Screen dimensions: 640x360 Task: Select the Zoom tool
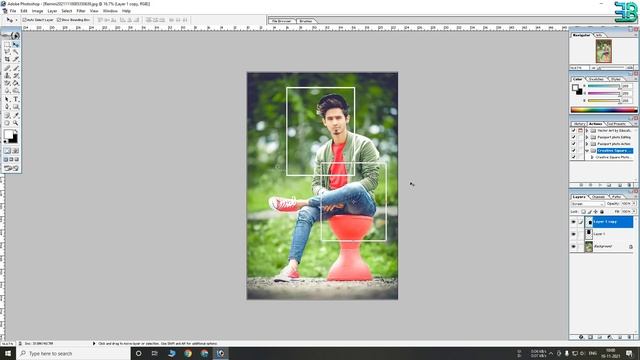(x=16, y=123)
